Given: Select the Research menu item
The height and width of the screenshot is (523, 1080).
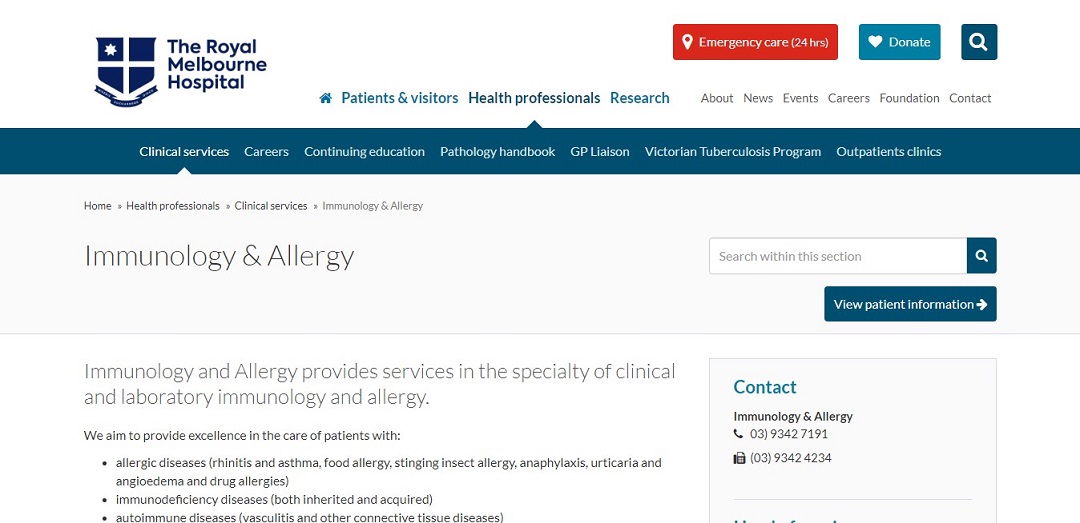Looking at the screenshot, I should point(639,98).
